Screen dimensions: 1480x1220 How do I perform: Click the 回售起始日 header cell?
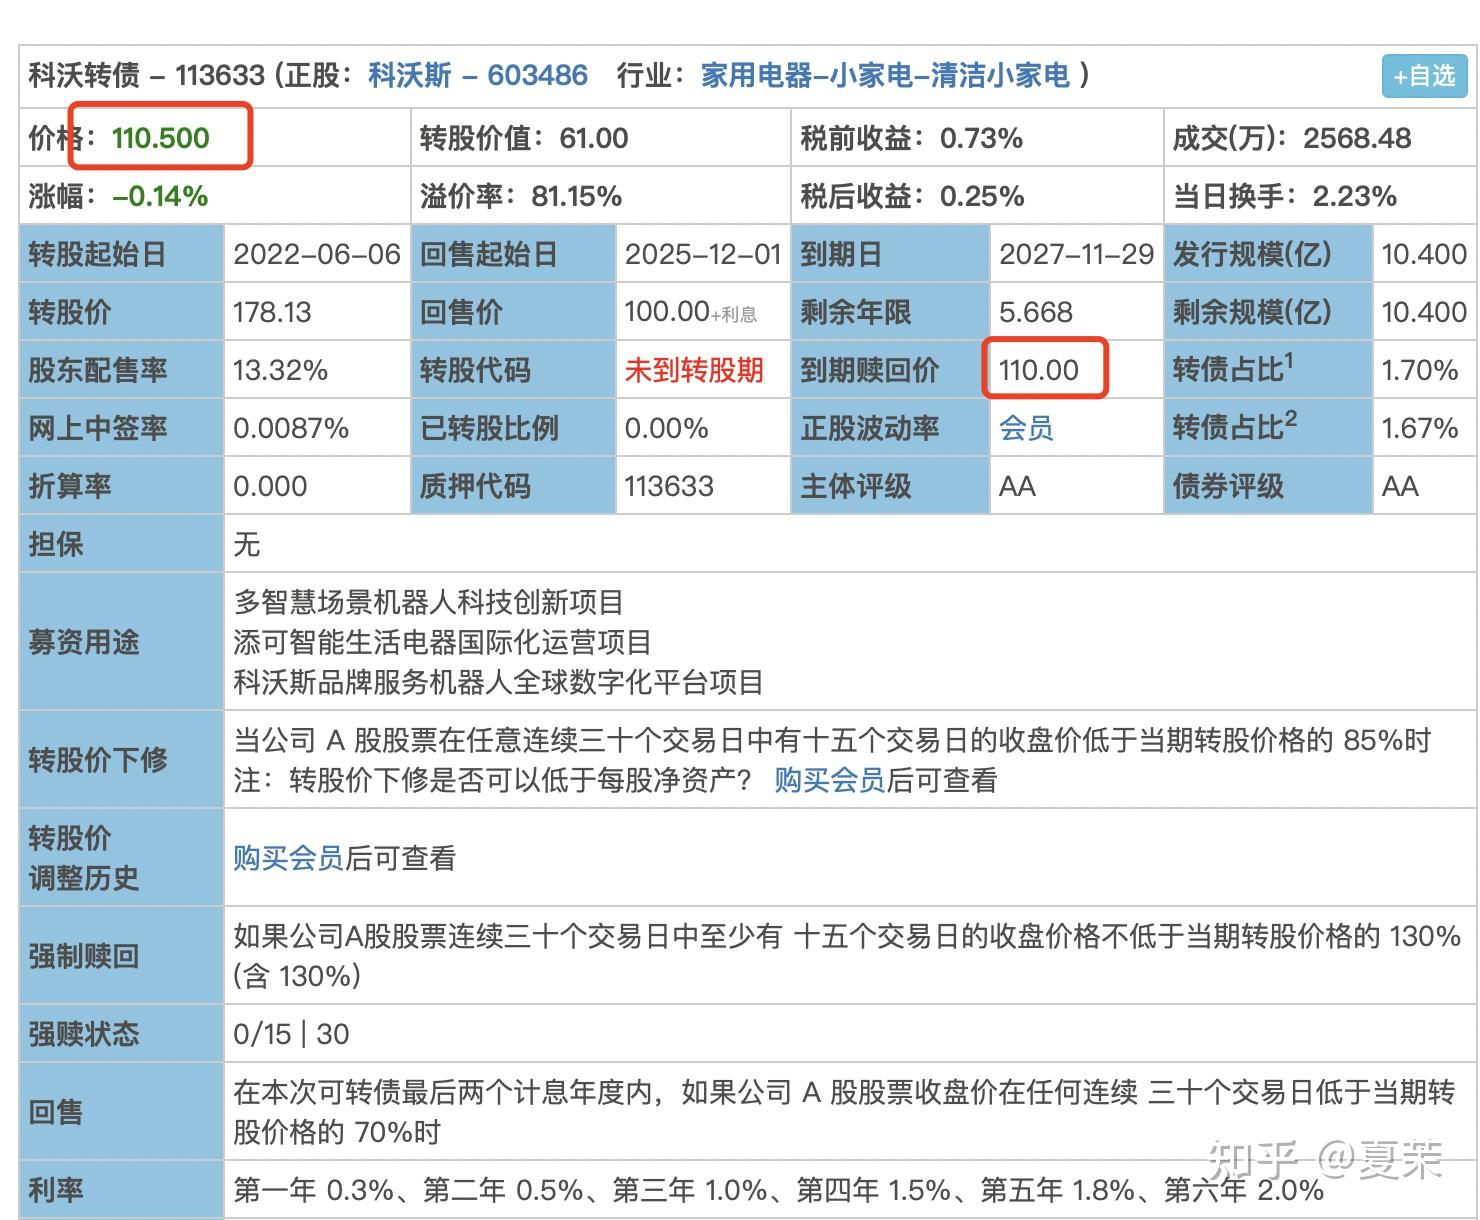514,254
